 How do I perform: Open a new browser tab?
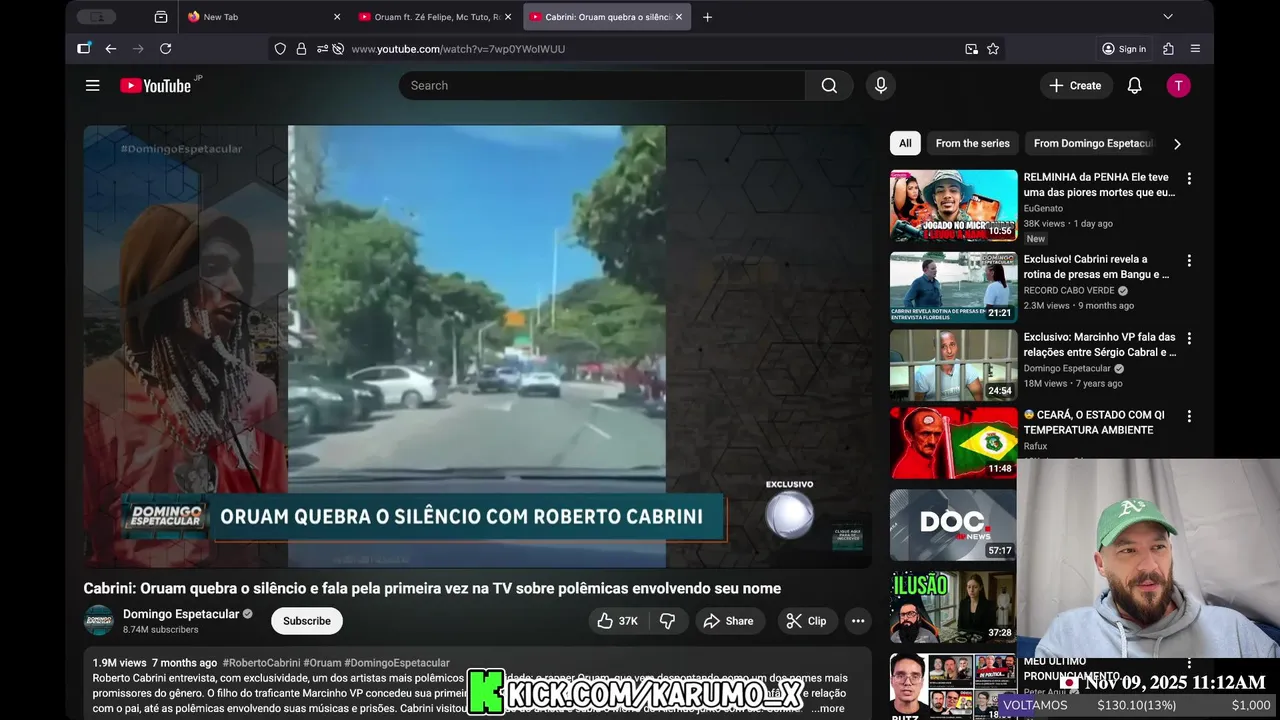click(708, 17)
